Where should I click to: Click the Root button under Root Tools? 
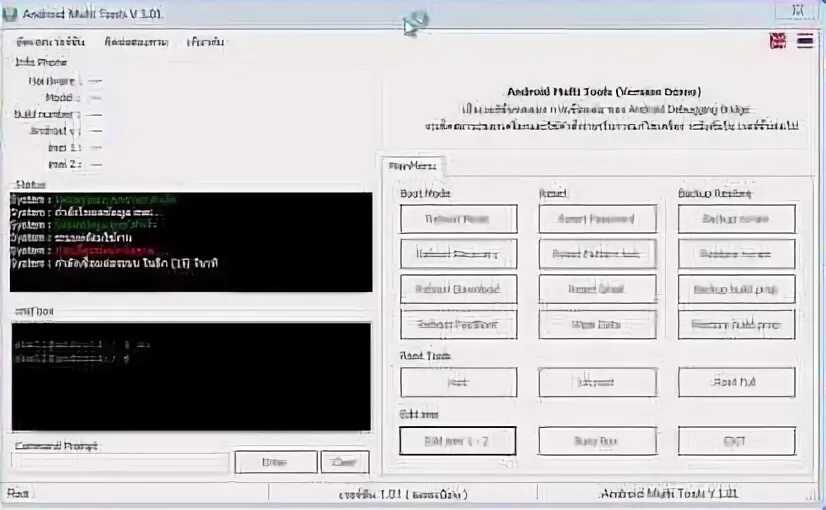458,382
